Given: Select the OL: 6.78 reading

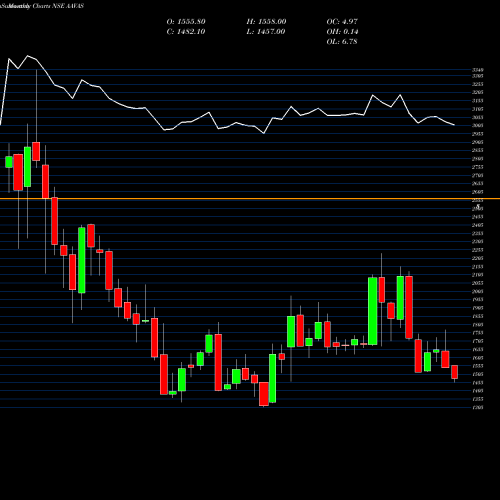Looking at the screenshot, I should 342,42.
